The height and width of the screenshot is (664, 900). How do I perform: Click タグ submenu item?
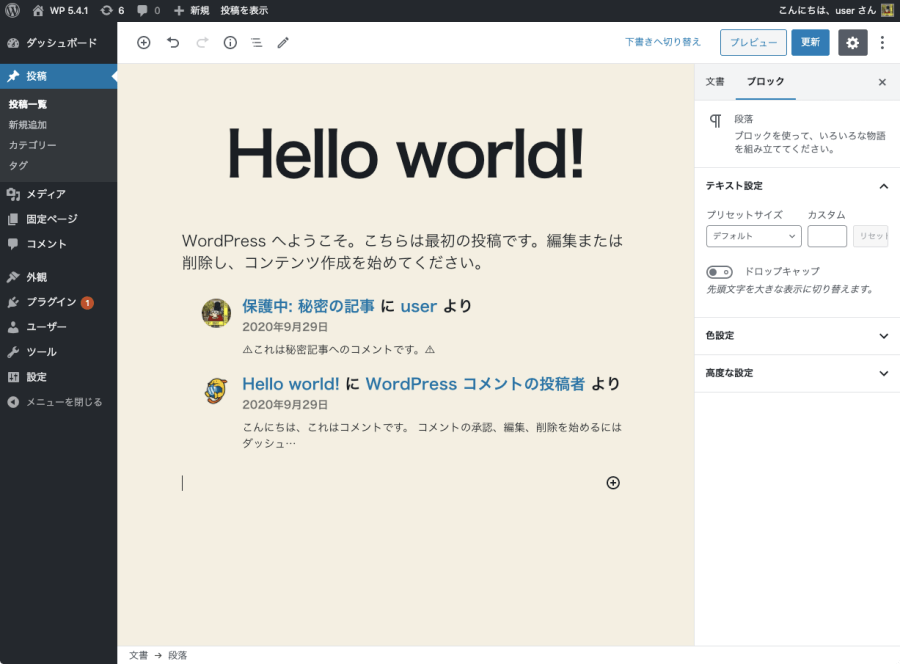(x=18, y=165)
